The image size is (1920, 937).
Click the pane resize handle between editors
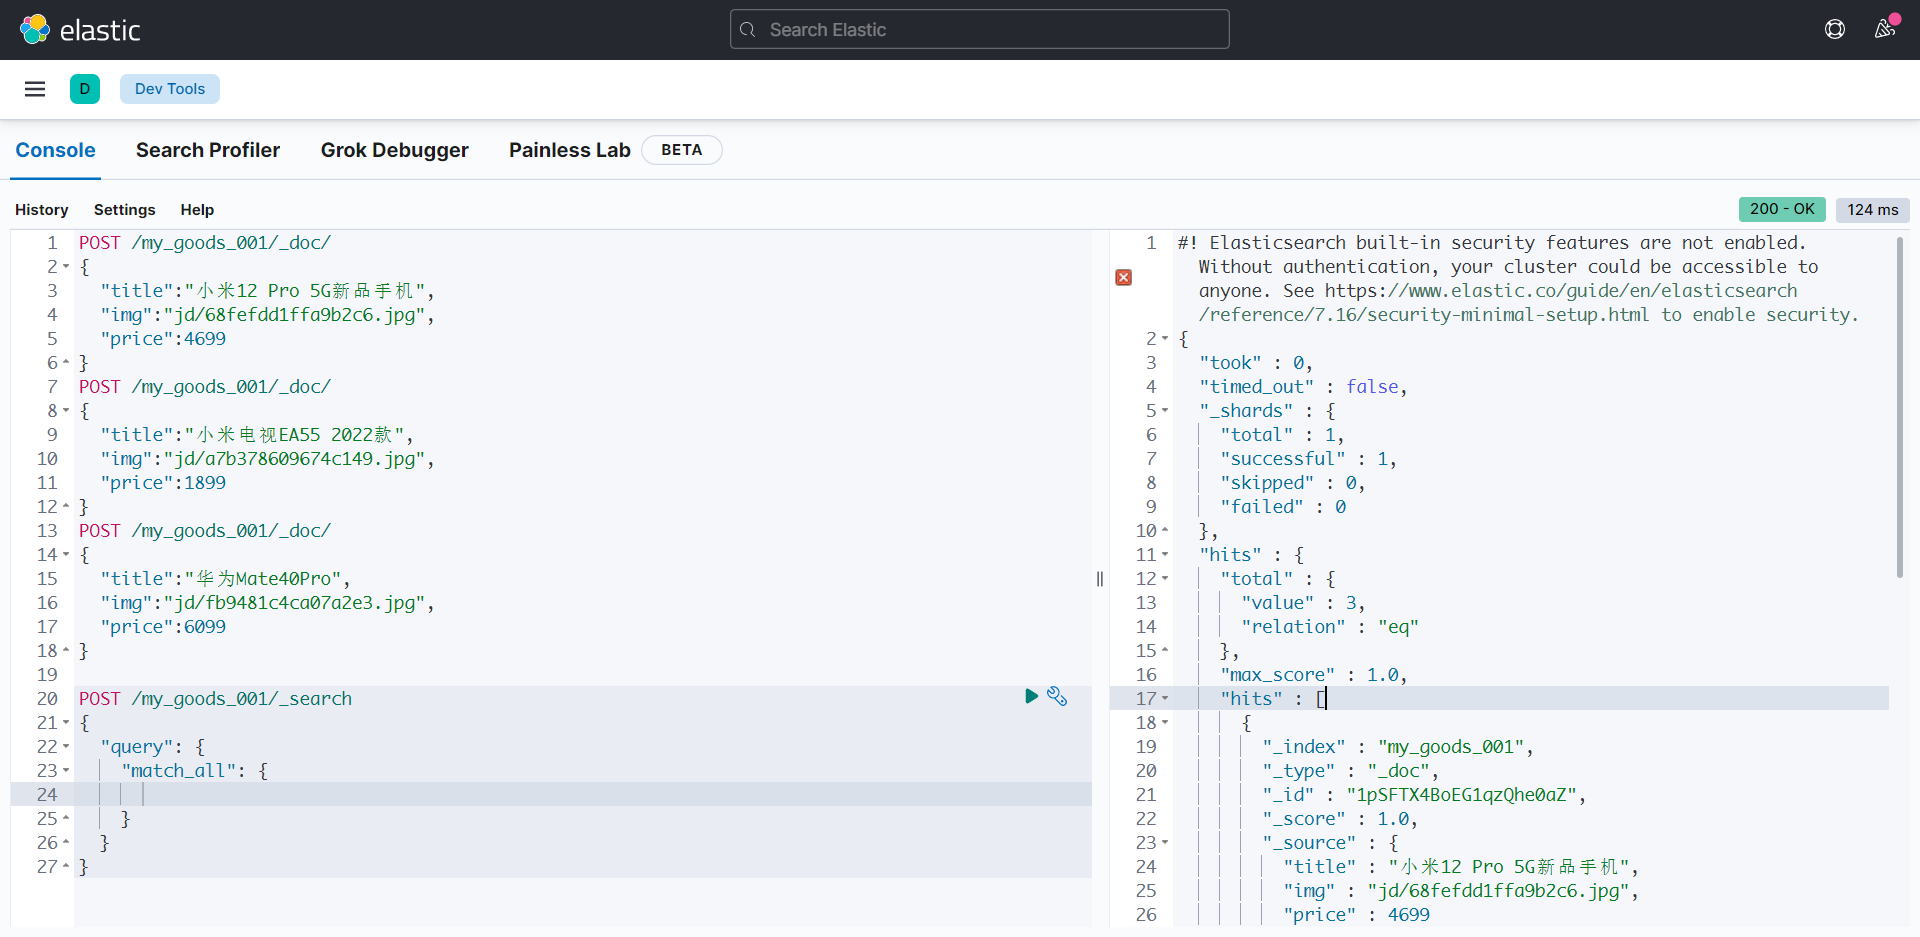pyautogui.click(x=1100, y=579)
